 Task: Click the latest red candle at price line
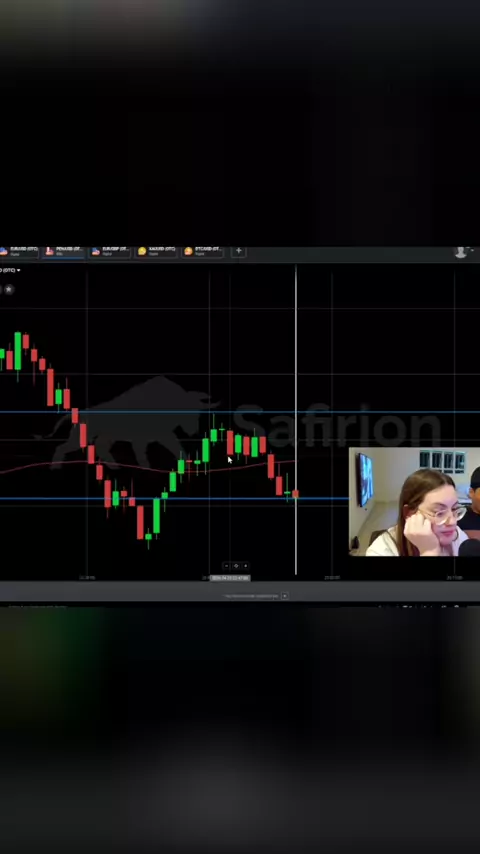coord(295,494)
